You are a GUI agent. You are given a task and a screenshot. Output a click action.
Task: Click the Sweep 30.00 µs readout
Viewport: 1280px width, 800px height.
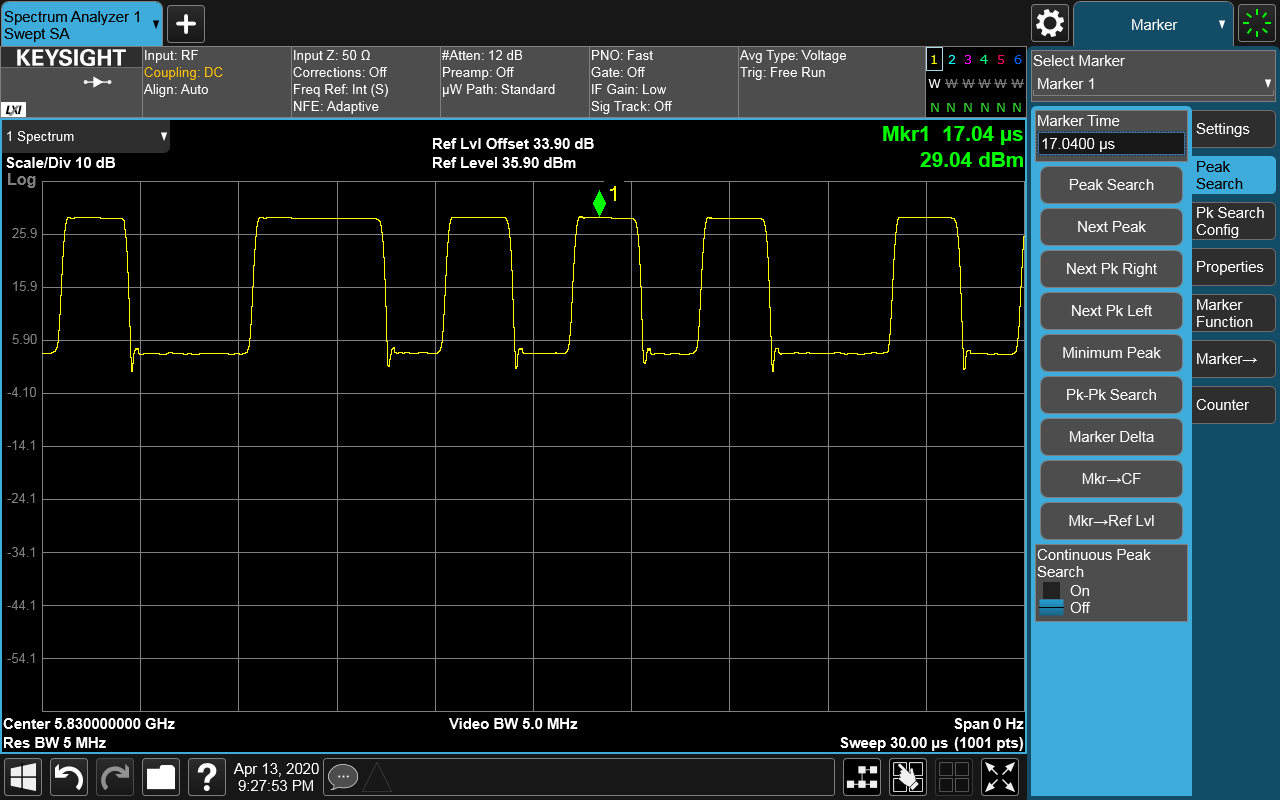click(932, 743)
